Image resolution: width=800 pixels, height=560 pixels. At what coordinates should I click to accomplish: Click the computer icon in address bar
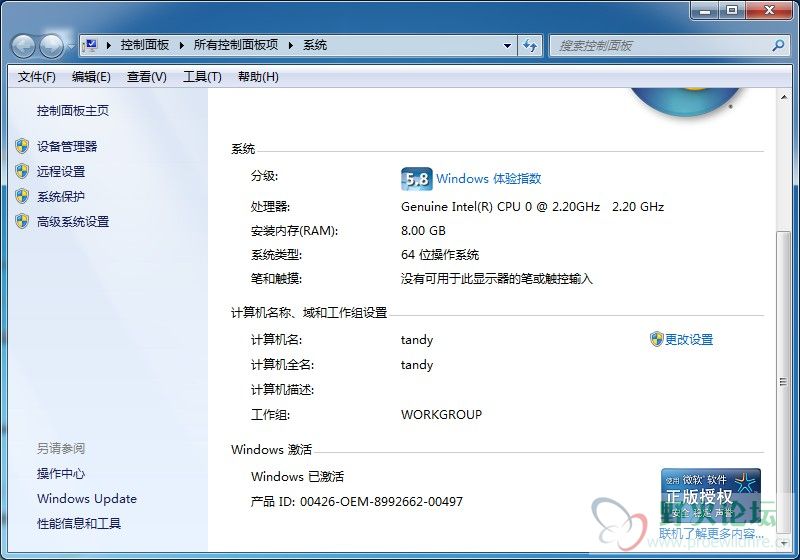pyautogui.click(x=92, y=45)
